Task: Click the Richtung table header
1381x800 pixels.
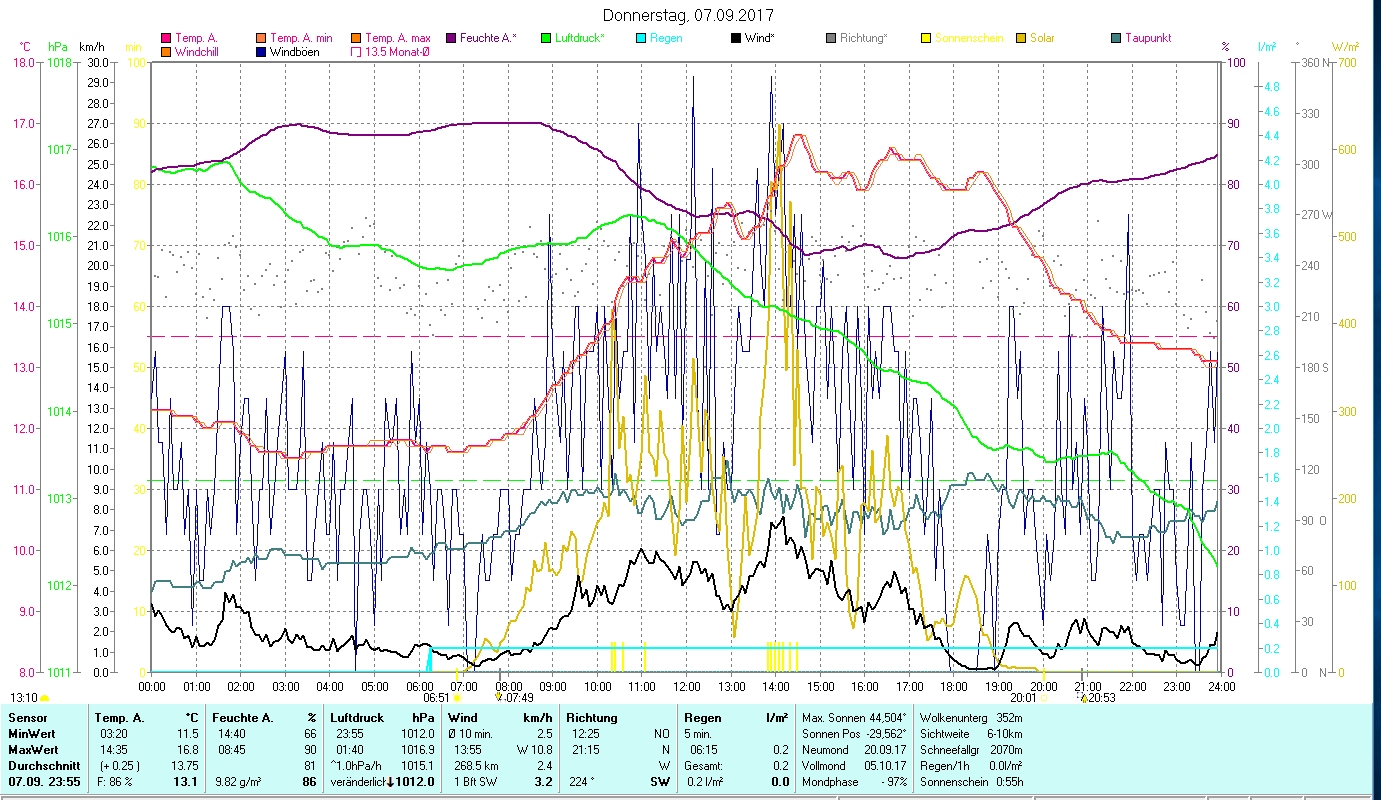Action: click(592, 718)
